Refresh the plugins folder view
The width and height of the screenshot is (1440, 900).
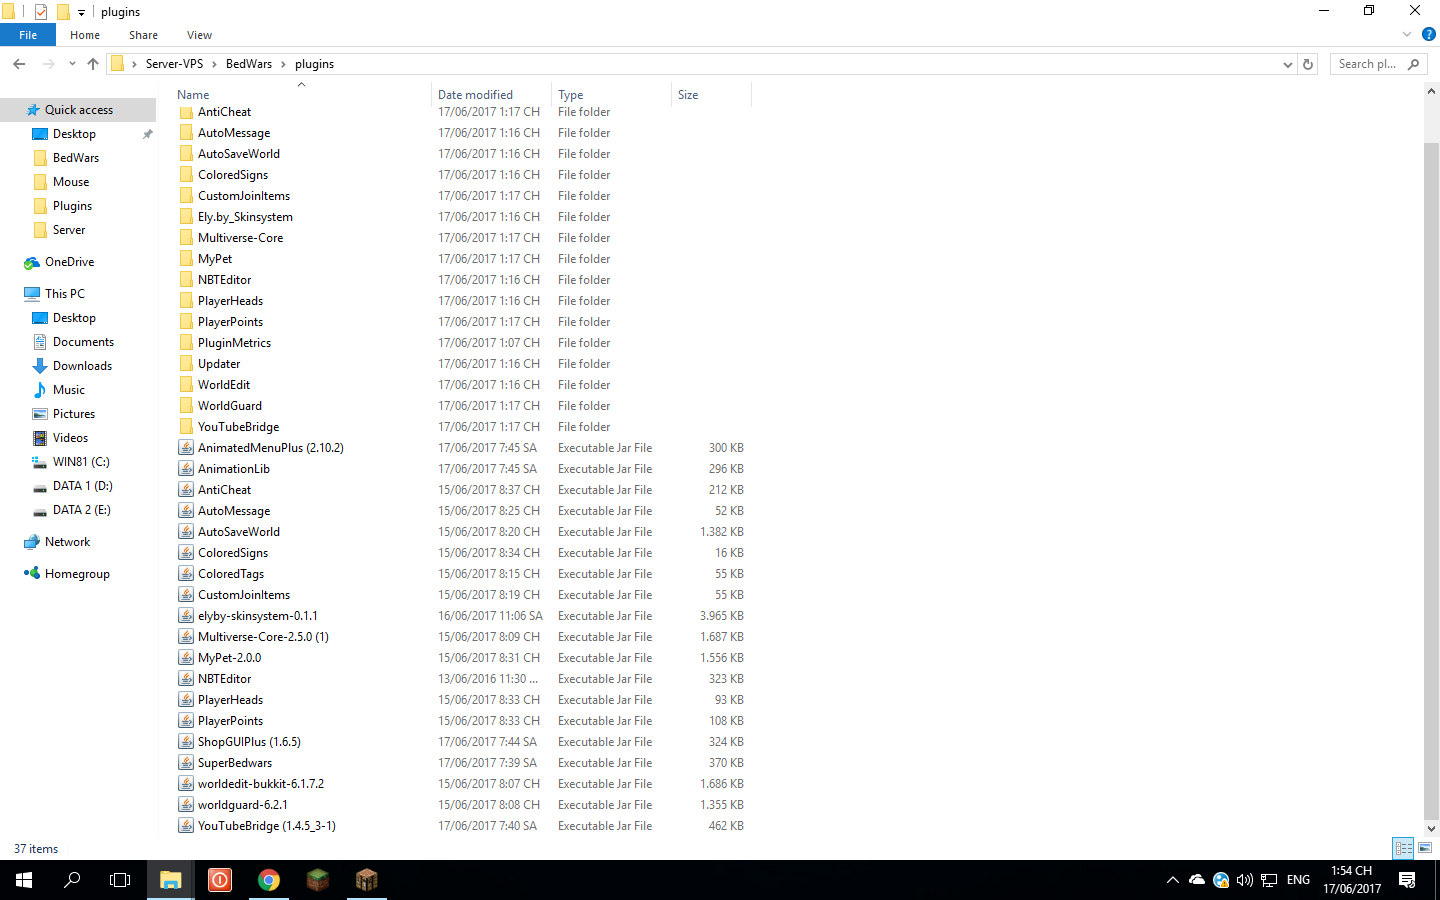coord(1308,64)
